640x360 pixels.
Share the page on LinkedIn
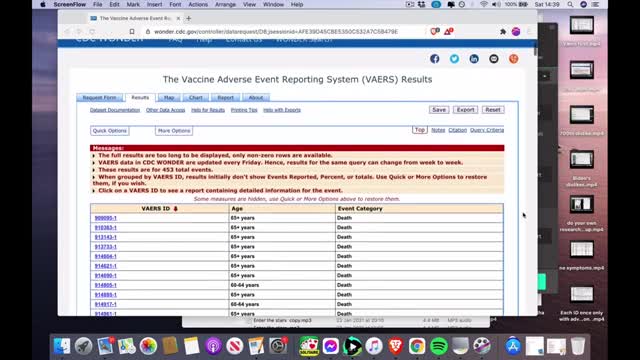474,59
